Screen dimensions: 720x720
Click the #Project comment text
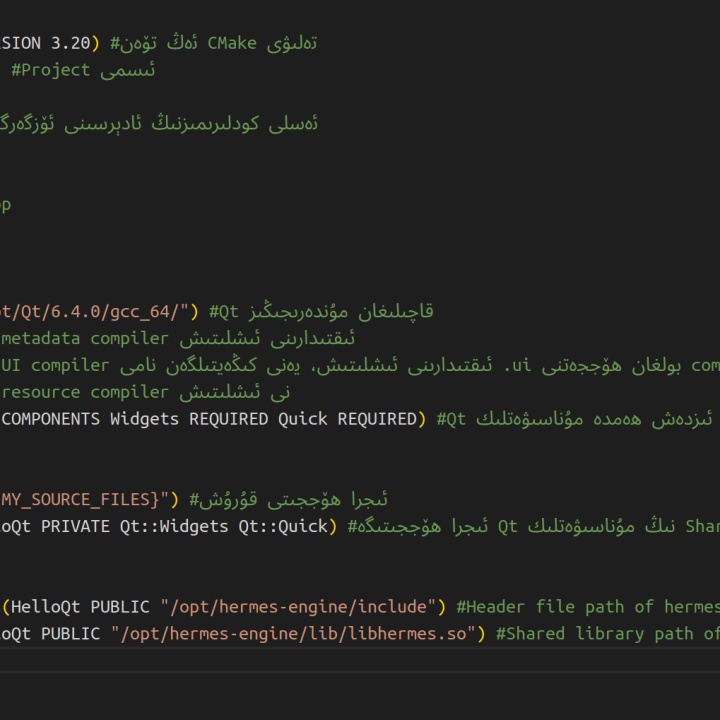click(51, 70)
